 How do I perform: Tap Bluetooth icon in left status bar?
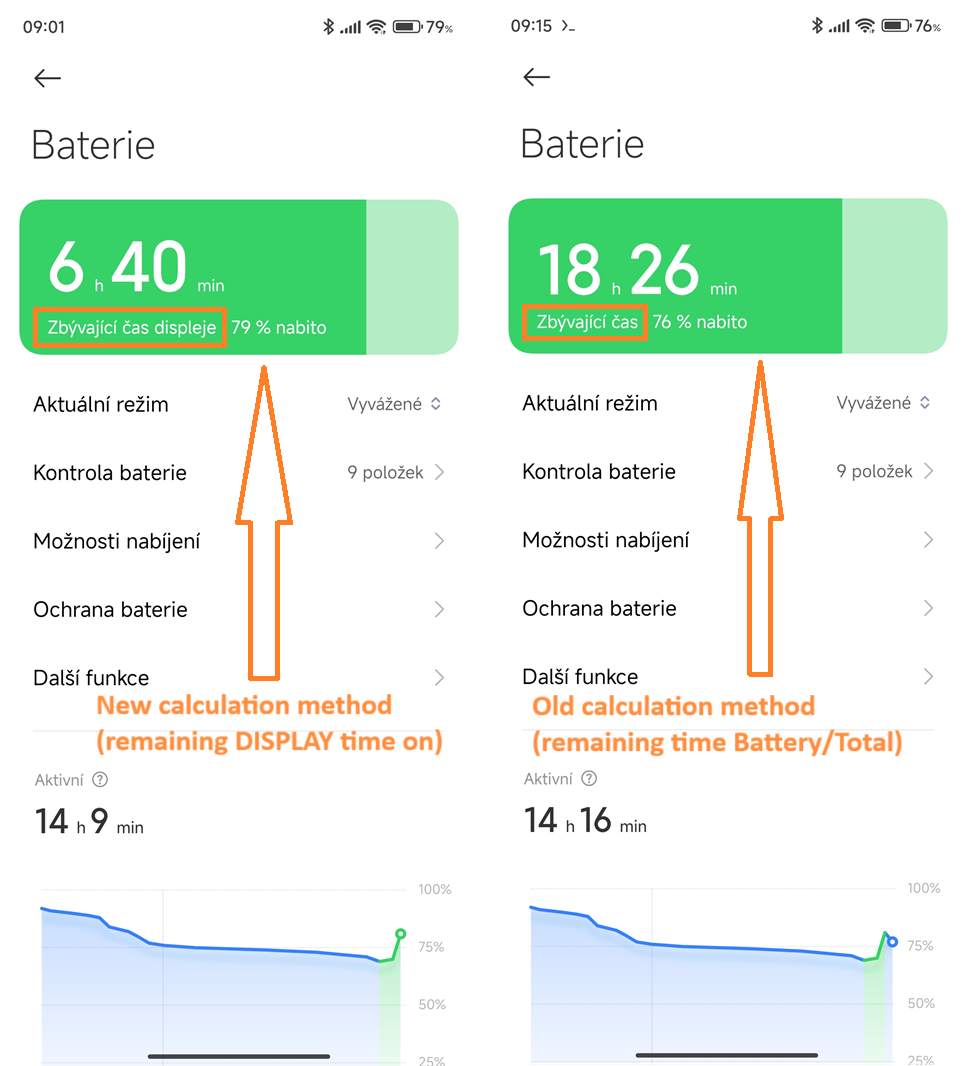click(328, 27)
